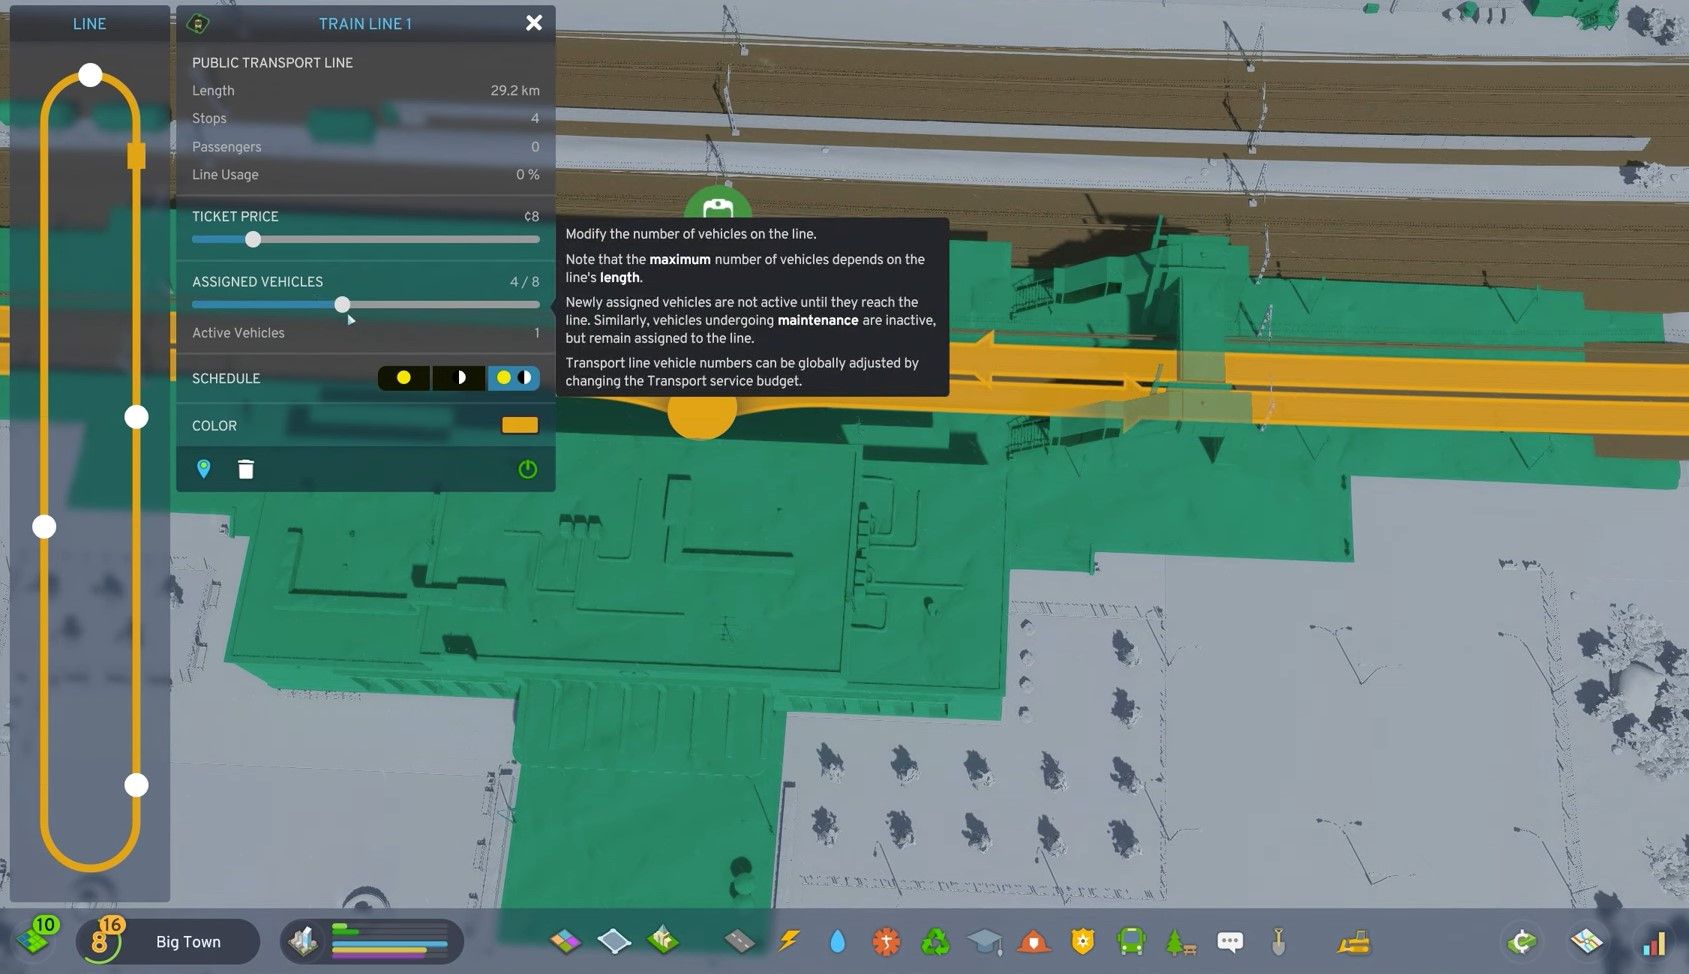Enable night-only schedule for Train Line 1
This screenshot has width=1689, height=974.
pyautogui.click(x=458, y=378)
